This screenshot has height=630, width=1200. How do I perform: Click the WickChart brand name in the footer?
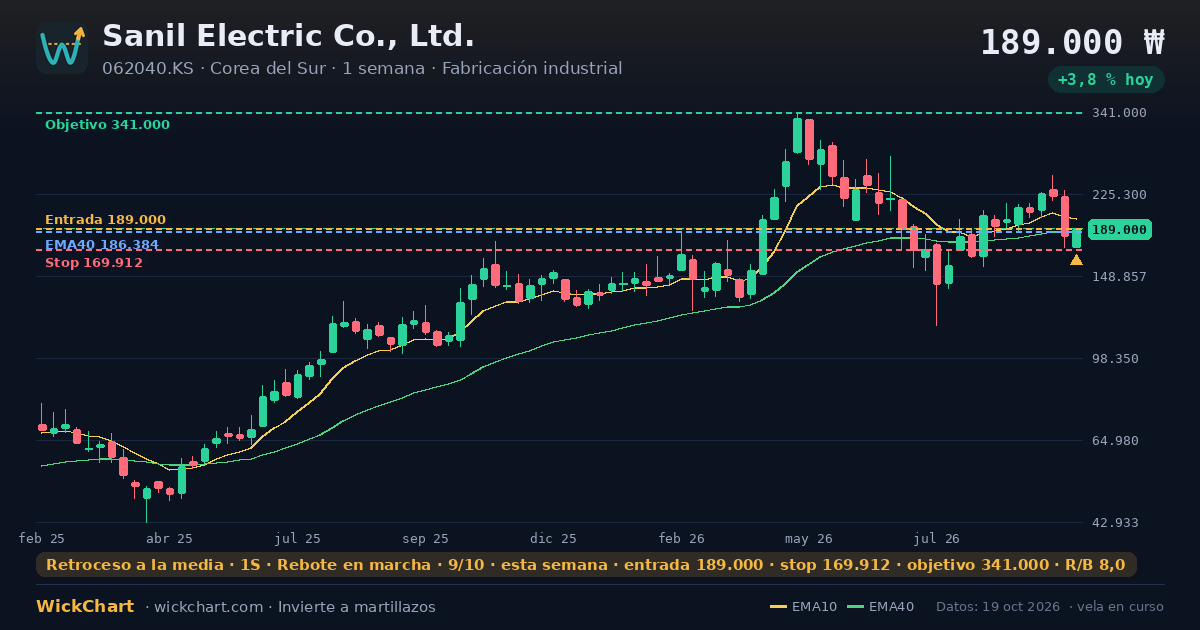[85, 607]
